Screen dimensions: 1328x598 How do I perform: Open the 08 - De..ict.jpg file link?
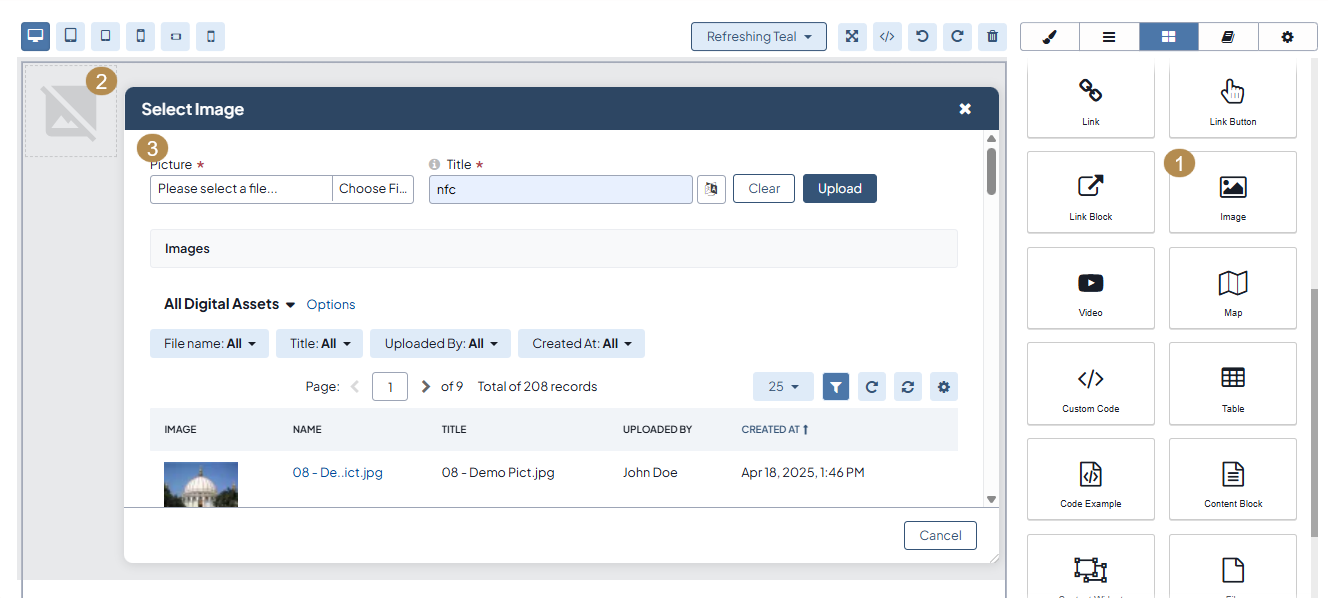point(337,472)
